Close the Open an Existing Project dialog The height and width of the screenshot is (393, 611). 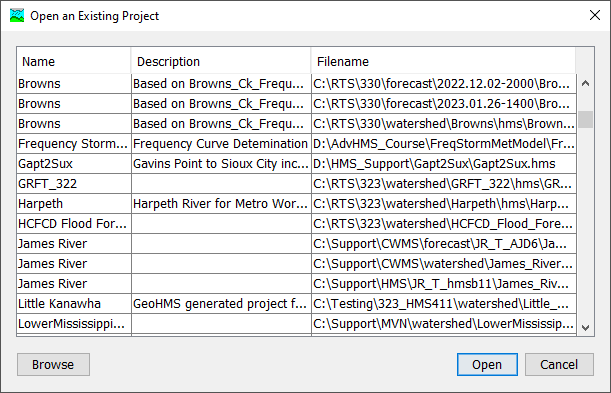(595, 16)
